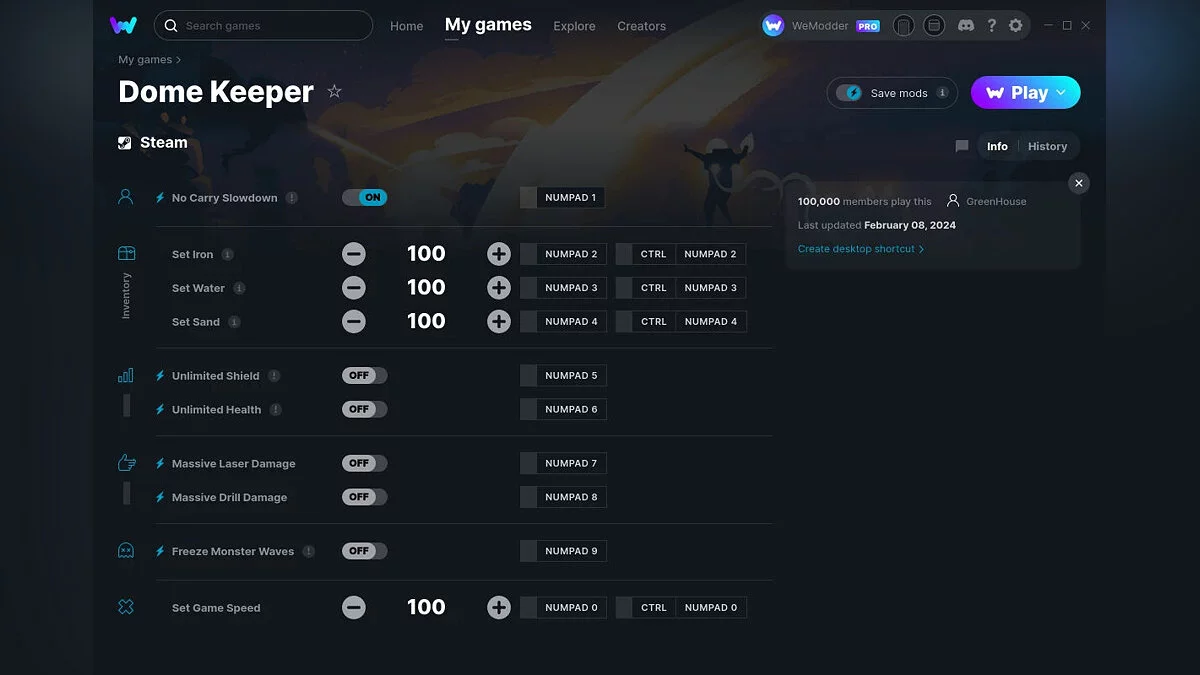
Task: Expand the Play button dropdown arrow
Action: point(1061,92)
